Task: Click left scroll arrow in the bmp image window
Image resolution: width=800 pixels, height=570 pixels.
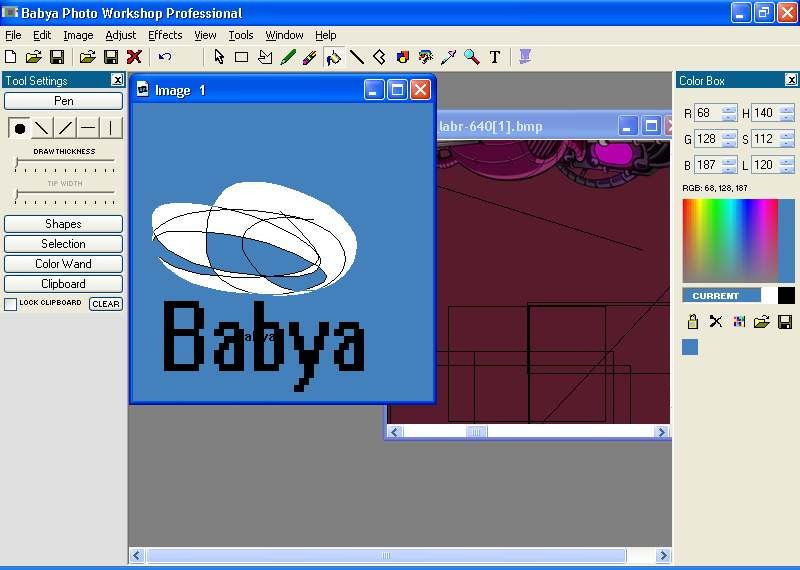Action: (x=394, y=432)
